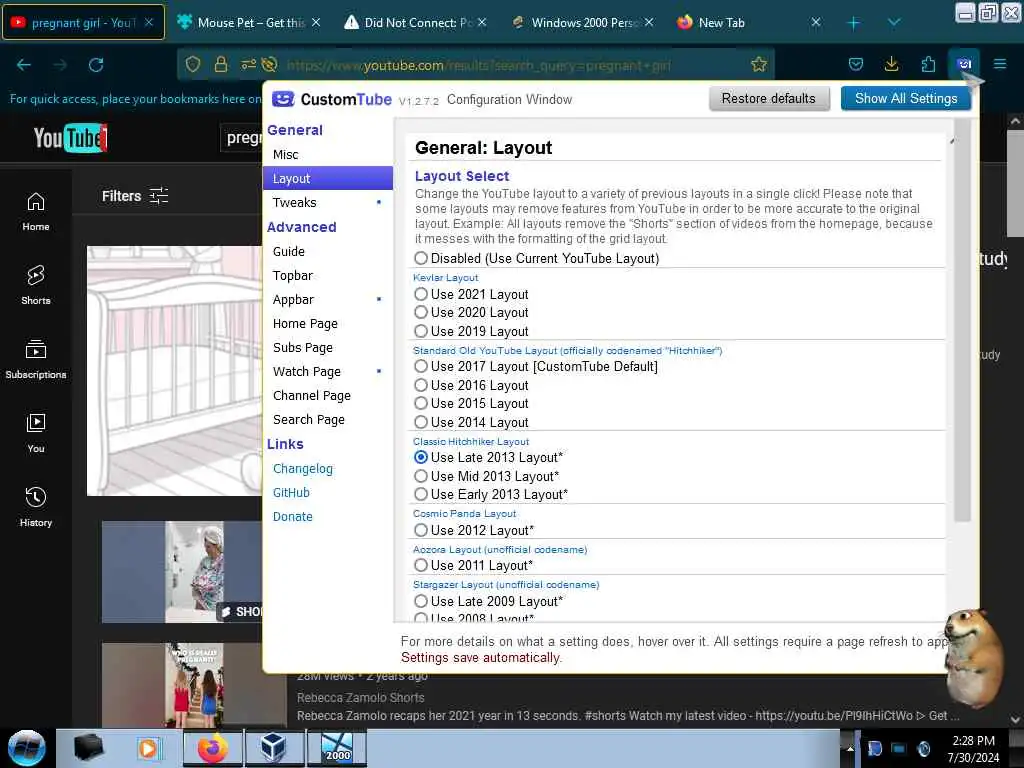Click the Show All Settings button
Image resolution: width=1024 pixels, height=768 pixels.
pos(906,99)
